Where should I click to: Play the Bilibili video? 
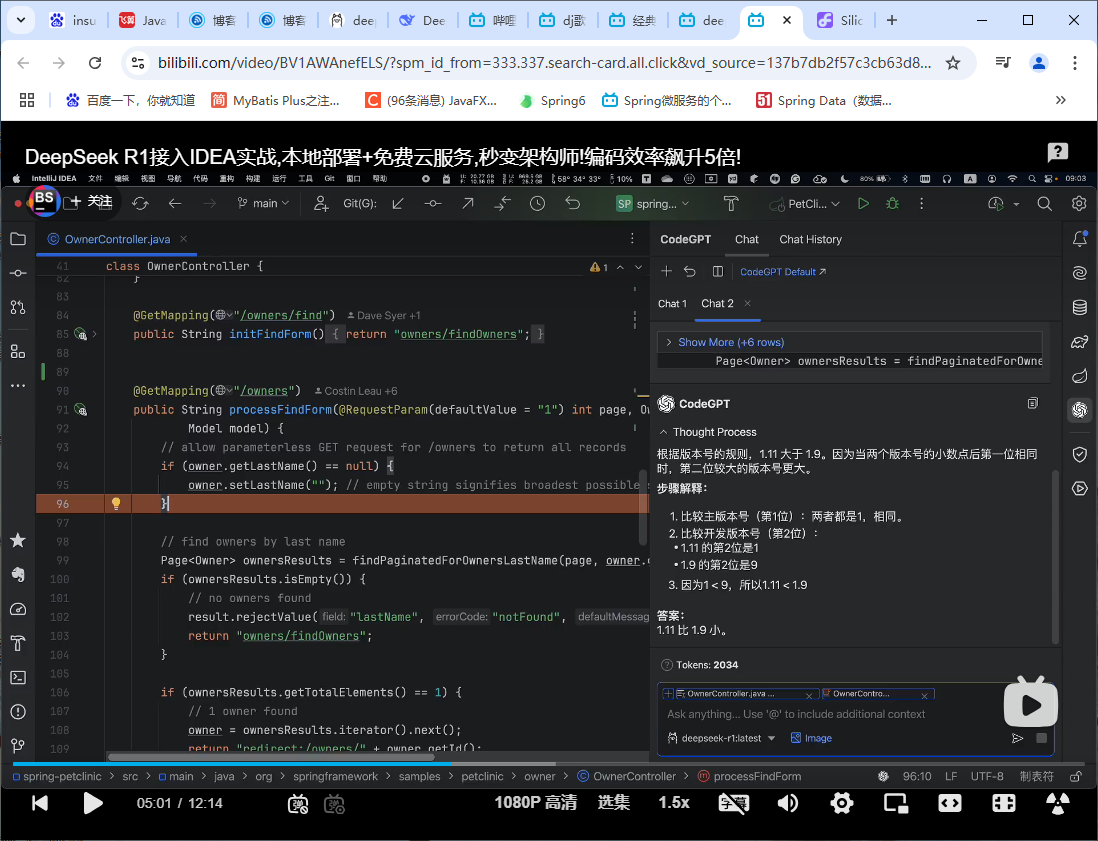92,802
